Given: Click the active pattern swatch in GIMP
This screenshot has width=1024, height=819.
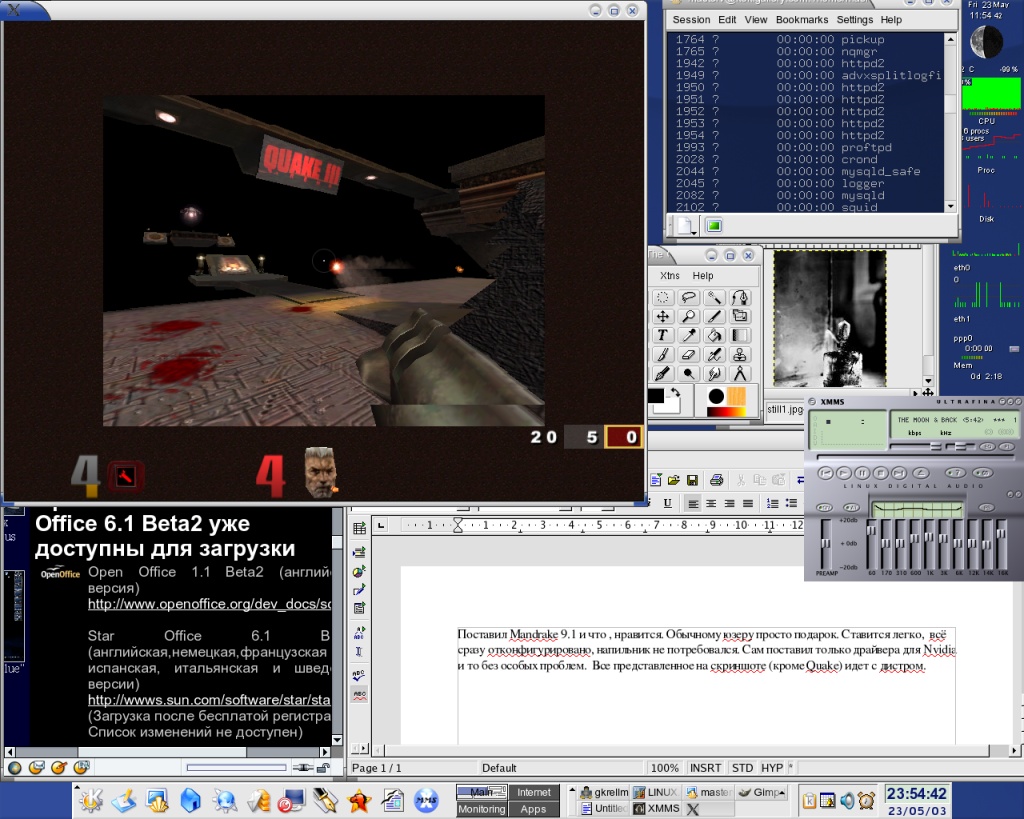Looking at the screenshot, I should tap(736, 396).
